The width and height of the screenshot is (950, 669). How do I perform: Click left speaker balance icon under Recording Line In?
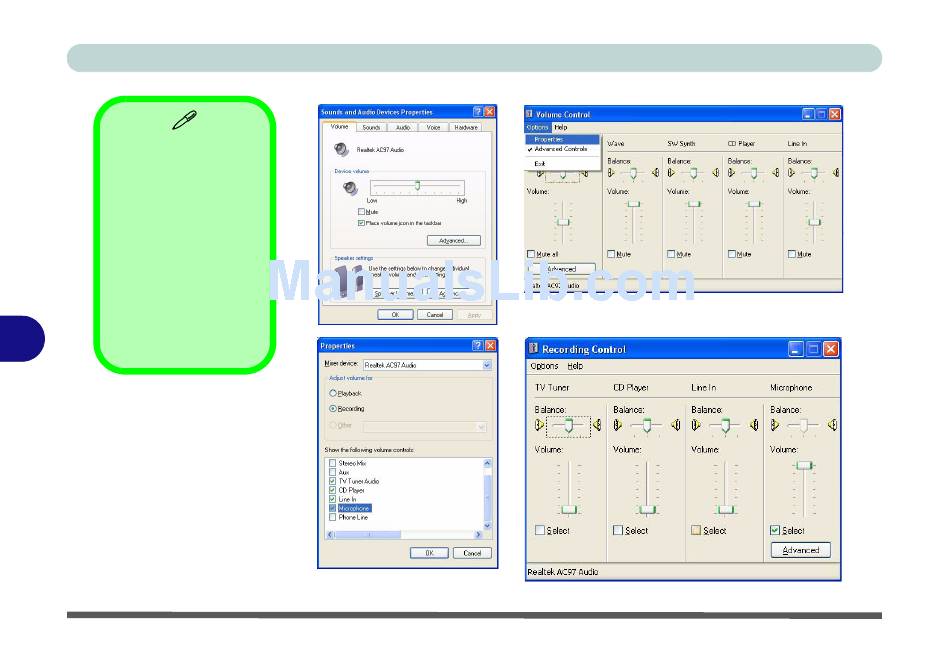(x=697, y=425)
